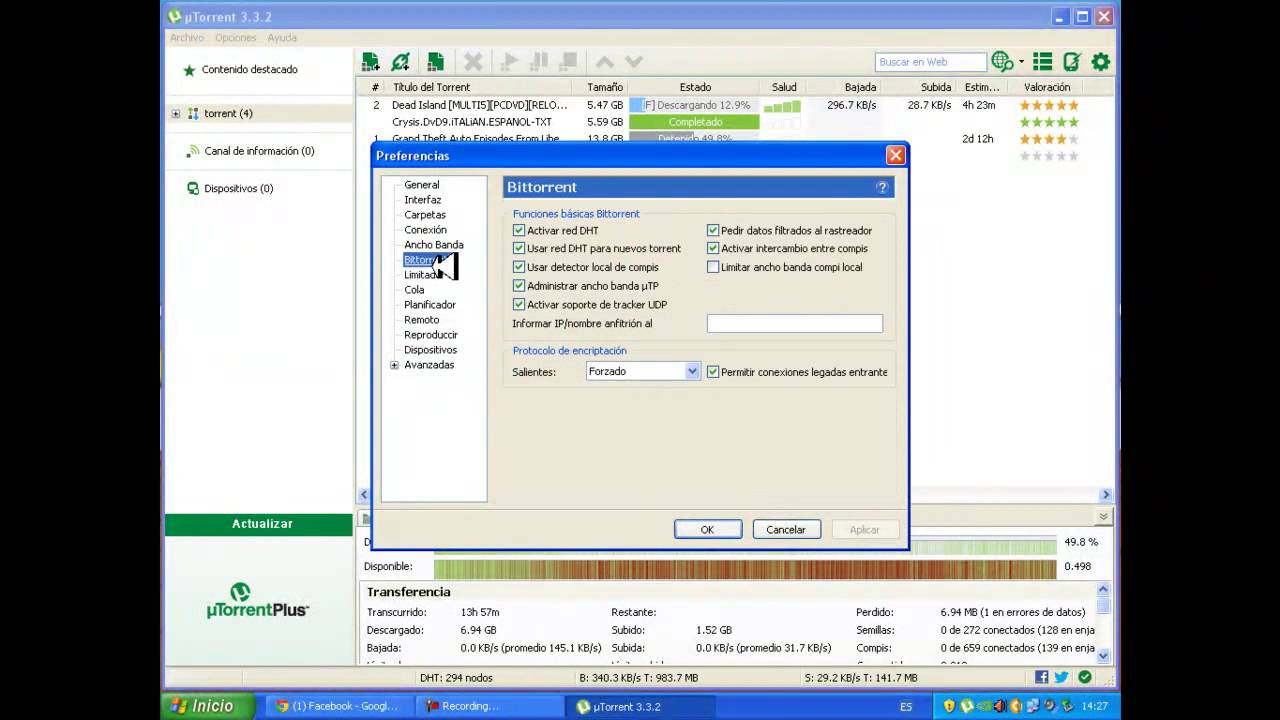Screen dimensions: 1280x720
Task: Toggle Activar soporte de tracker UDP
Action: click(x=519, y=304)
